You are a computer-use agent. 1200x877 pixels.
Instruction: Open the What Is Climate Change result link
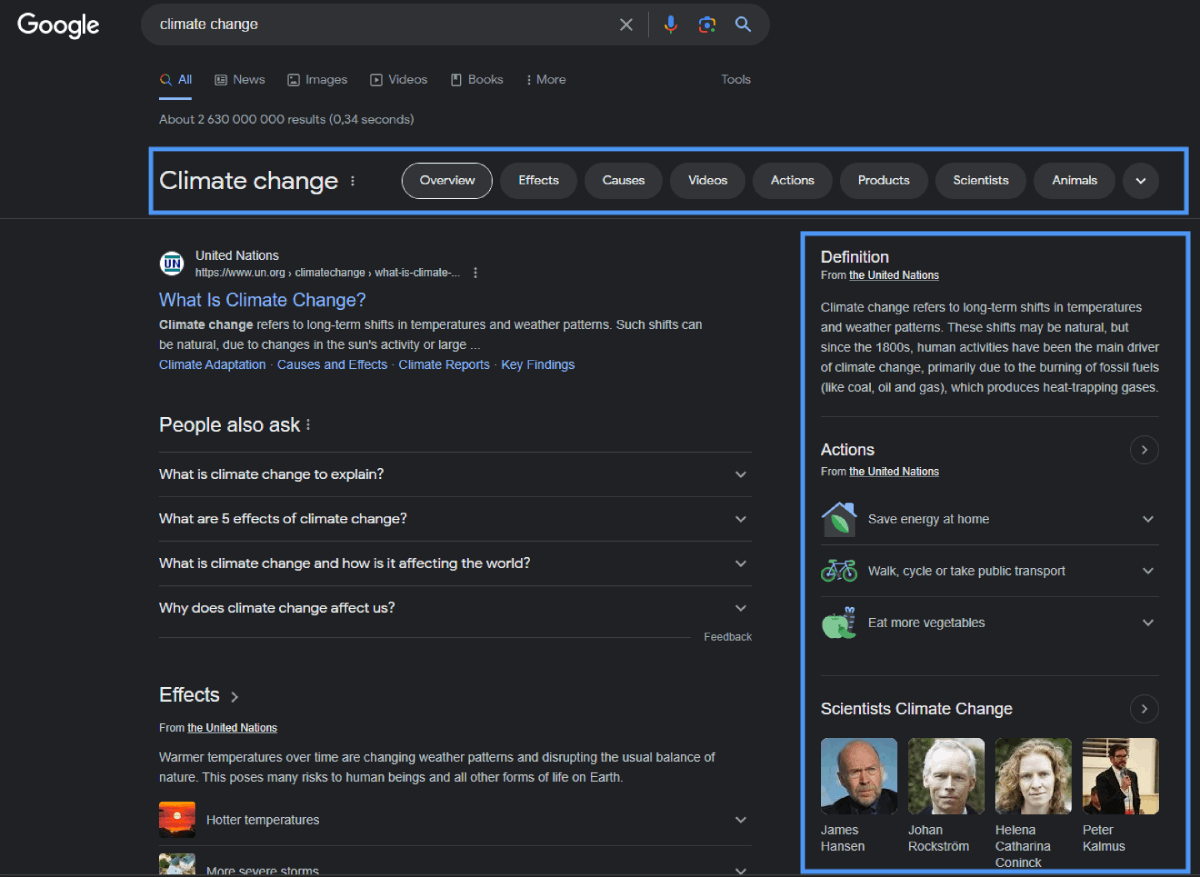(x=262, y=299)
